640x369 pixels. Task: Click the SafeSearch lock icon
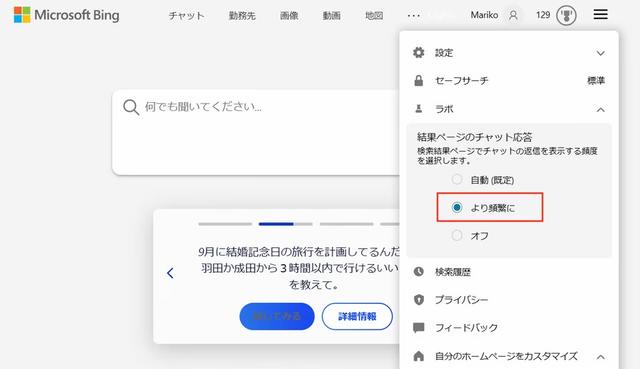418,80
